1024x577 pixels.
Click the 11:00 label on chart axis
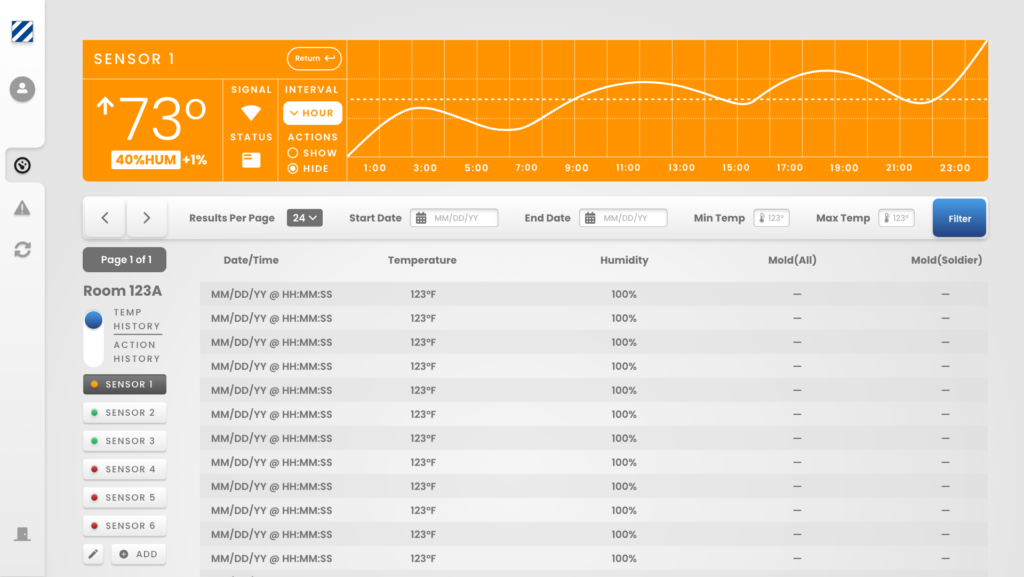point(628,168)
